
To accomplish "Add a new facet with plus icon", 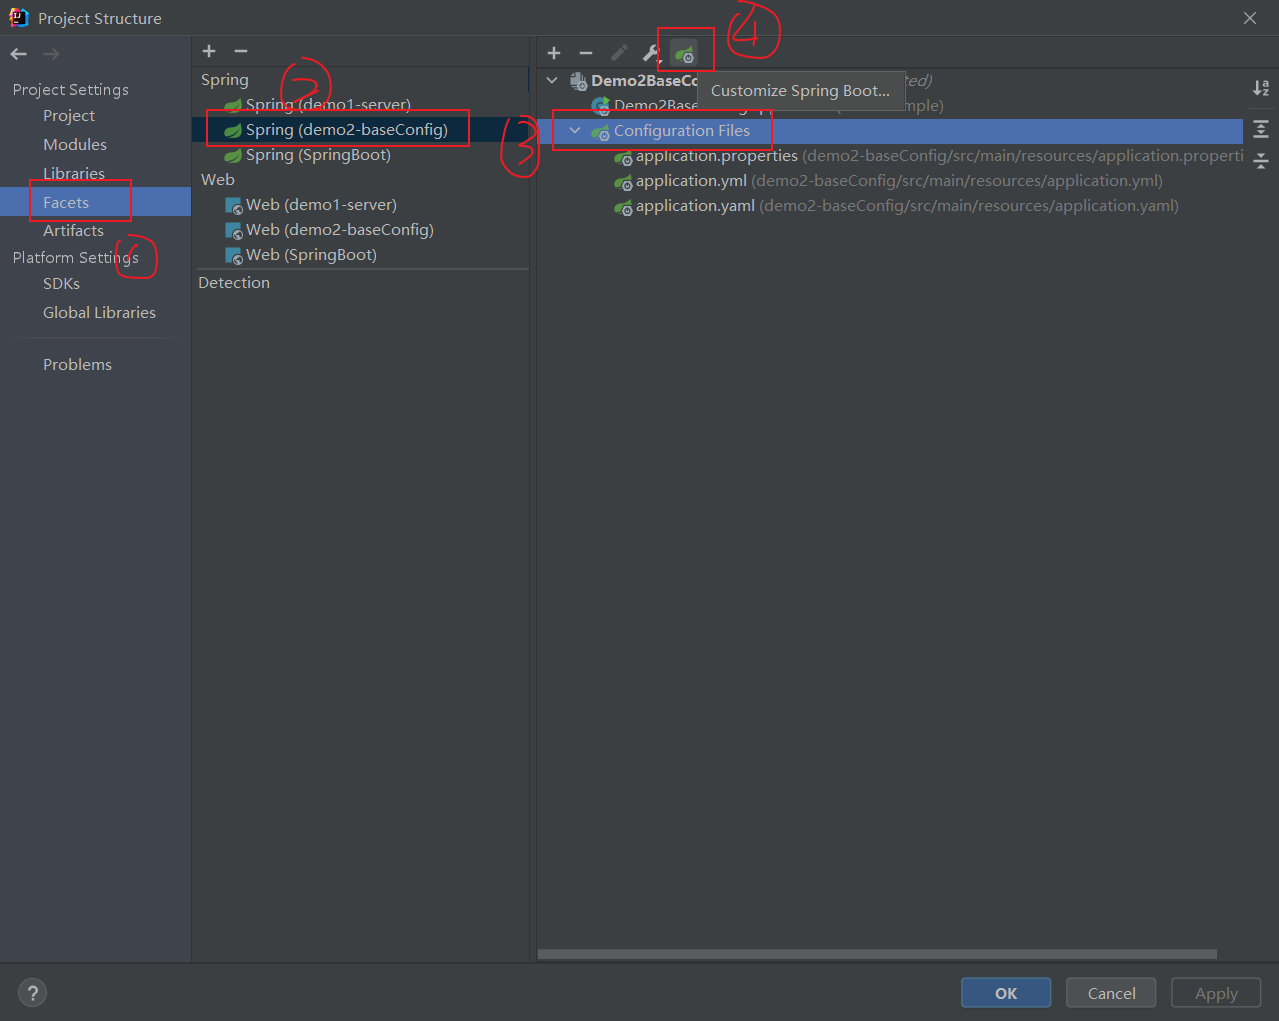I will (209, 51).
